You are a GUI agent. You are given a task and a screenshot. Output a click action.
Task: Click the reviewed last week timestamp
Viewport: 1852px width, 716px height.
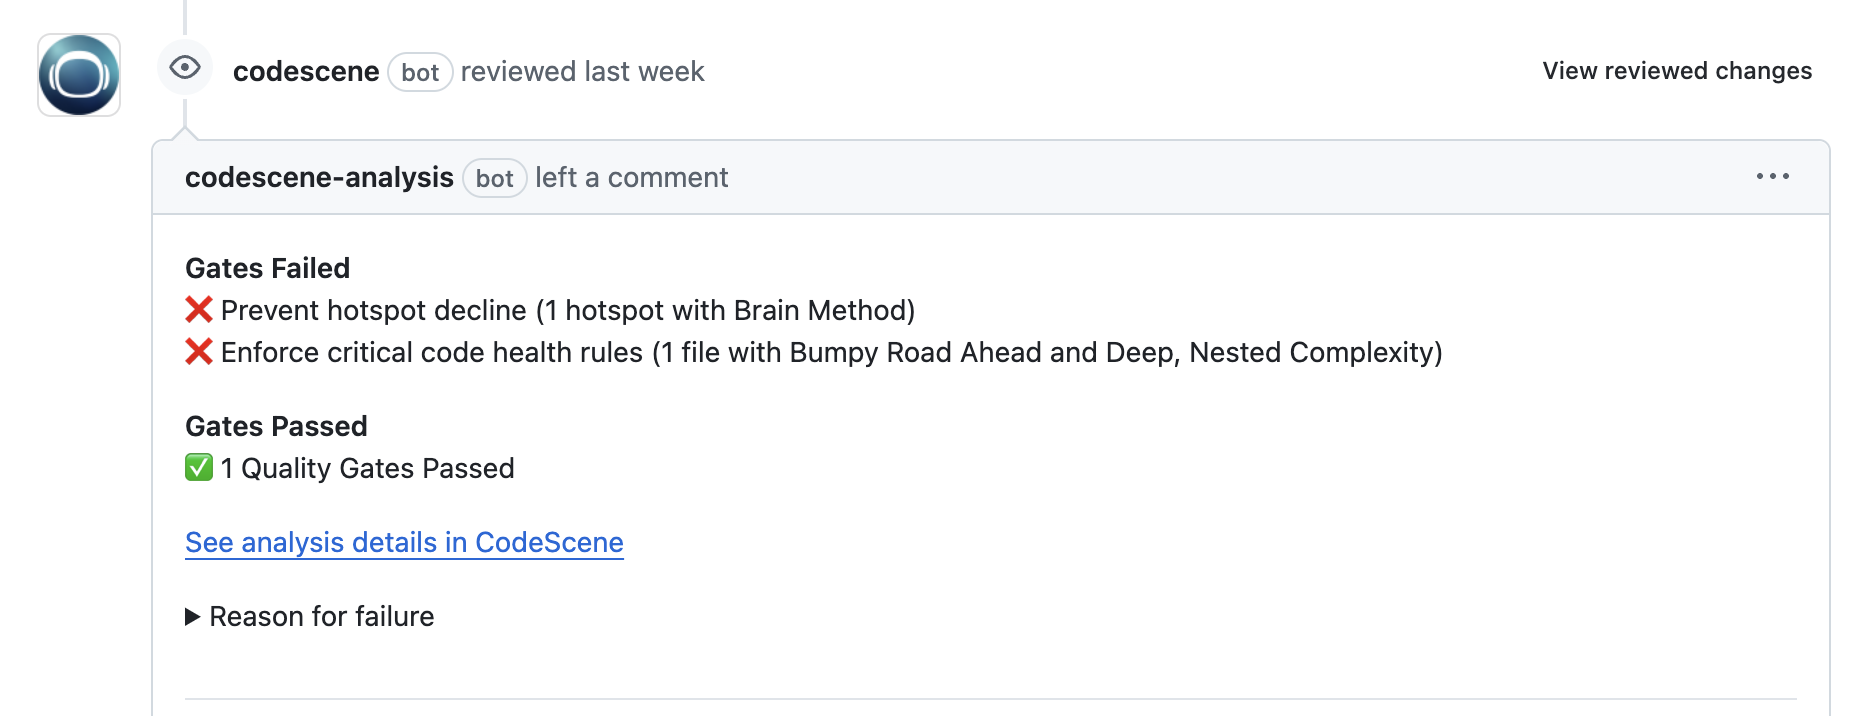[582, 71]
